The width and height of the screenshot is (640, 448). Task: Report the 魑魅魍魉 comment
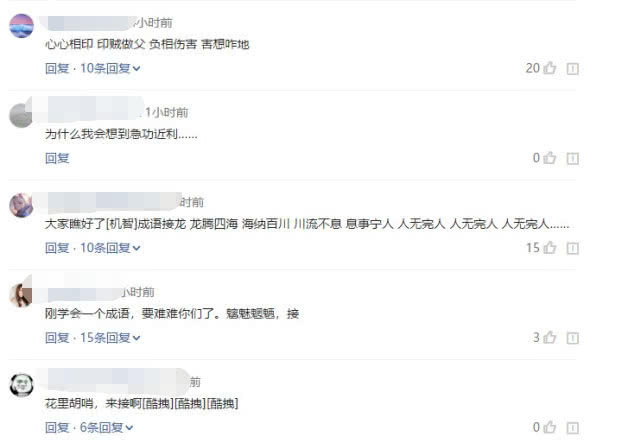tap(573, 338)
